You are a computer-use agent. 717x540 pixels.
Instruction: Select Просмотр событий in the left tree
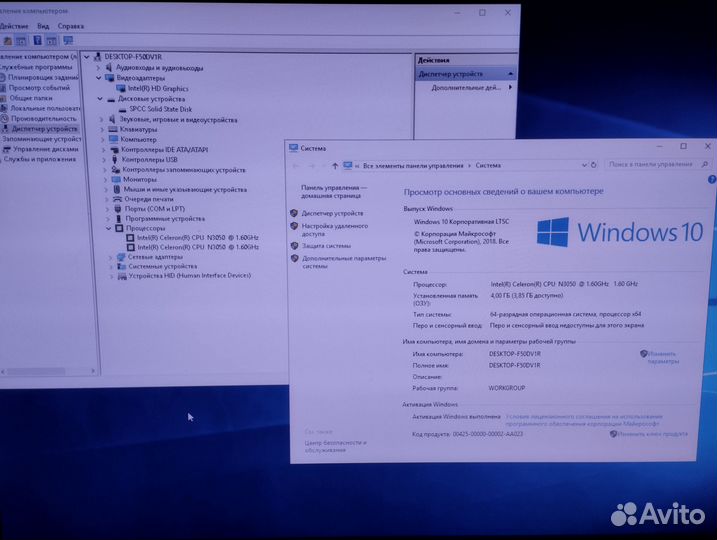(40, 88)
